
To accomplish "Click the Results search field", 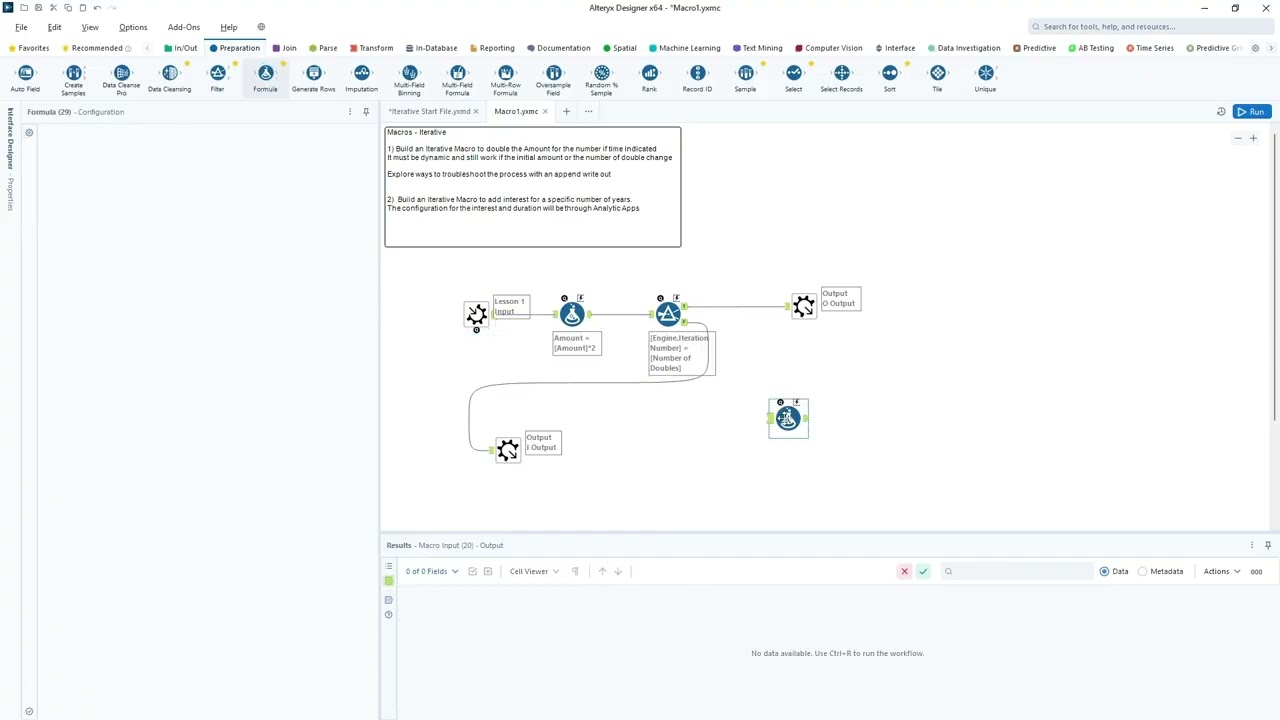I will tap(1017, 571).
